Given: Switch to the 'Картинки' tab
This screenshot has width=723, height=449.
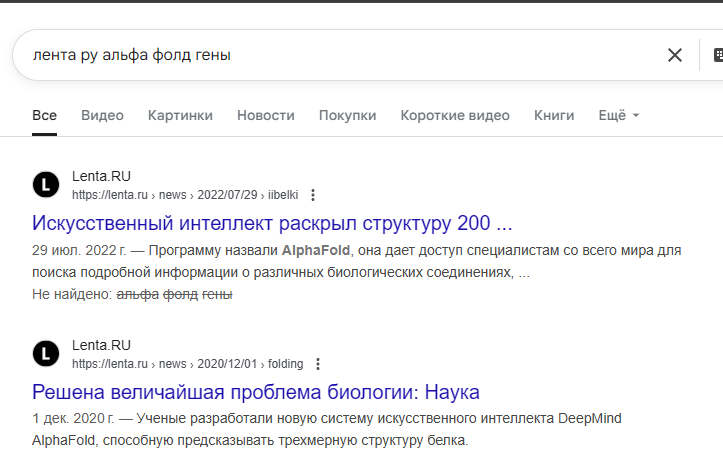Looking at the screenshot, I should [x=180, y=115].
